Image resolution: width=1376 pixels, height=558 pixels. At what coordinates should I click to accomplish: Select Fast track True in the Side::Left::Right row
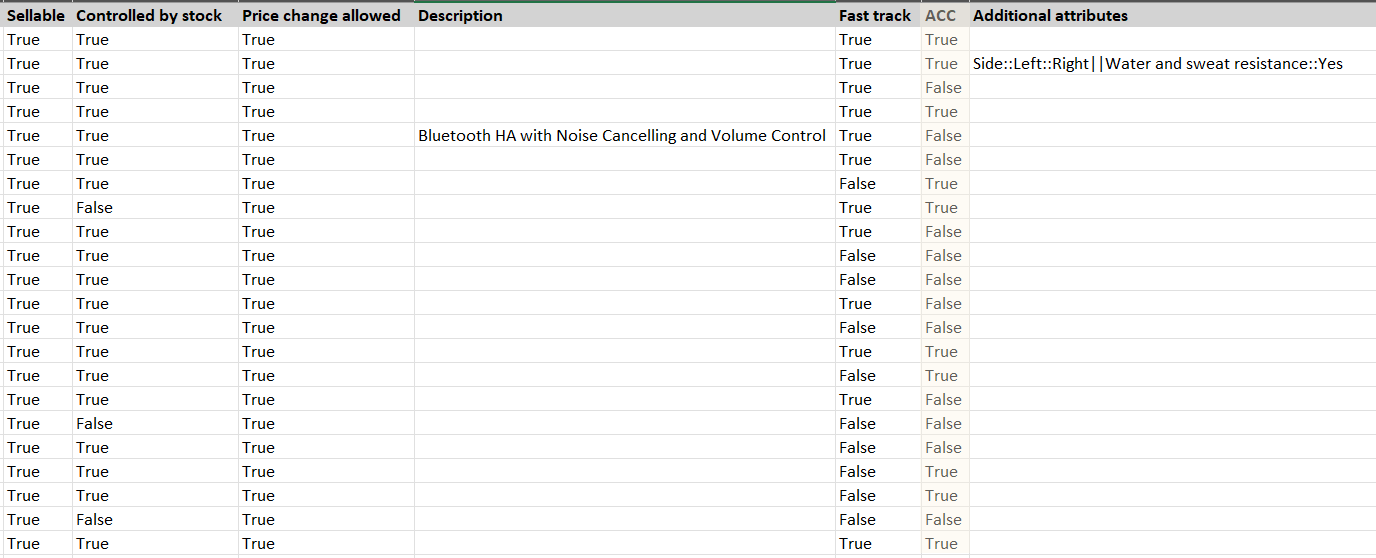[878, 64]
